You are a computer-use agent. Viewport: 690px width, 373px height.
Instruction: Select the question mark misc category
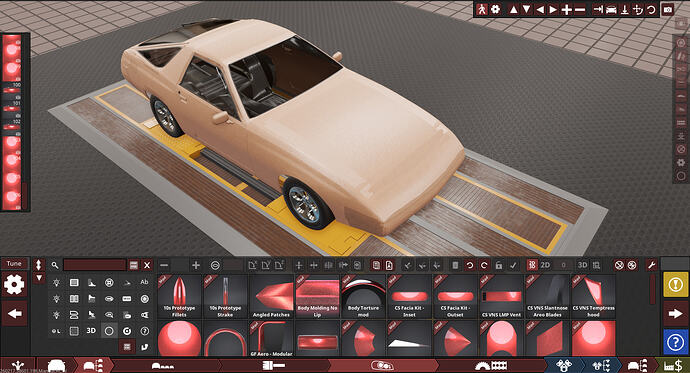pos(144,331)
